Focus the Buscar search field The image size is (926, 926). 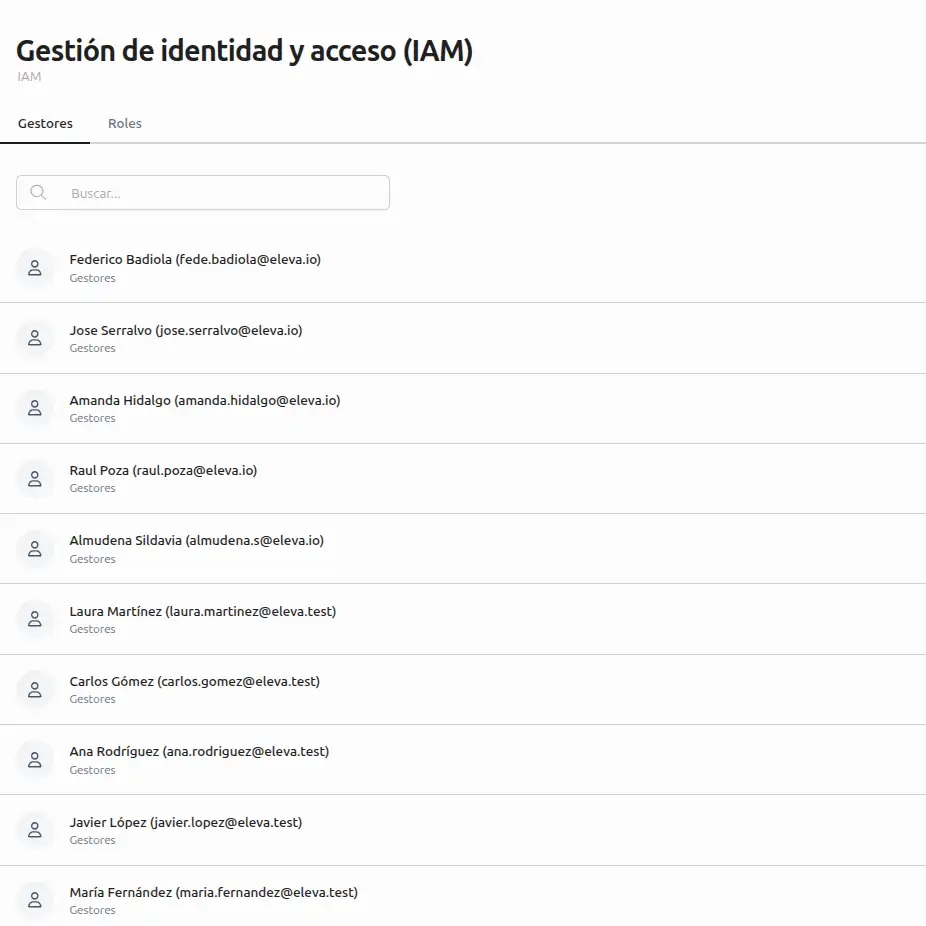[x=220, y=193]
